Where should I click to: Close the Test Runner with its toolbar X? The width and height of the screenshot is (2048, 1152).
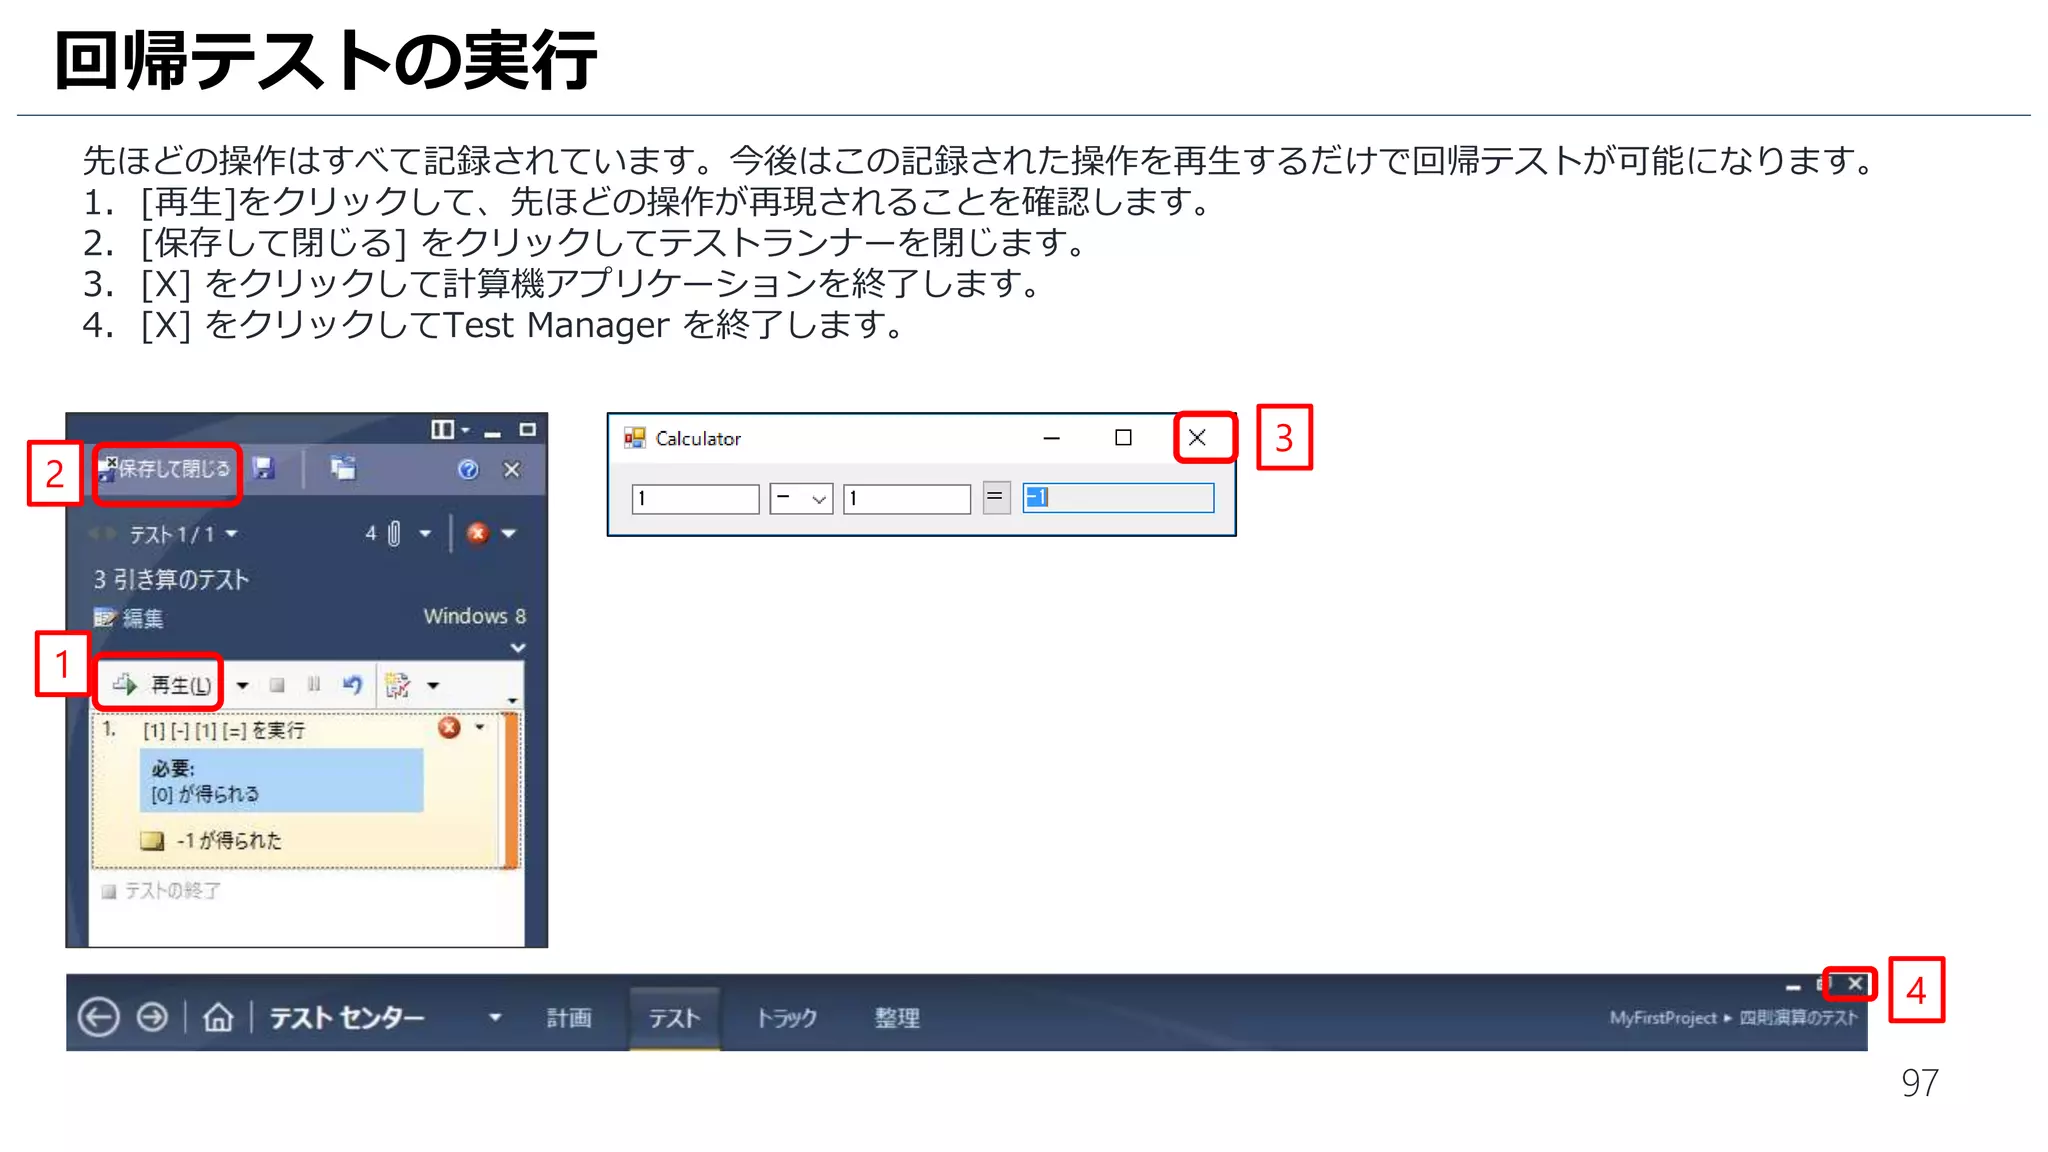tap(512, 470)
